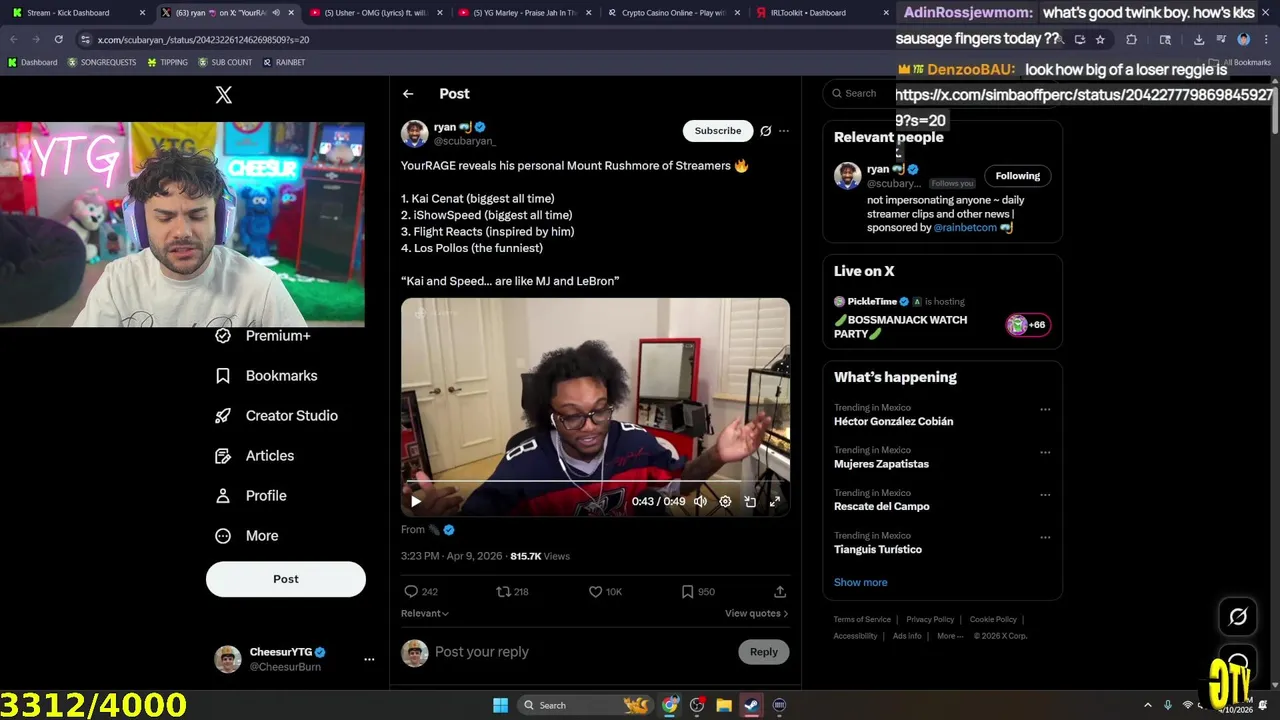Open the SUB COUNT bookmark

click(225, 62)
